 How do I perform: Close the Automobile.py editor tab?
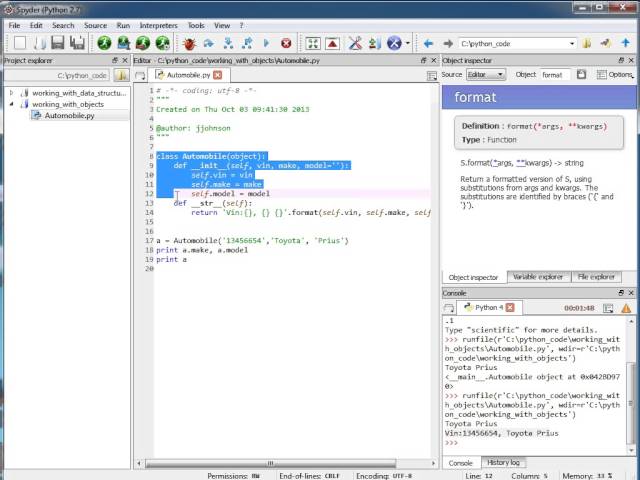pos(218,75)
